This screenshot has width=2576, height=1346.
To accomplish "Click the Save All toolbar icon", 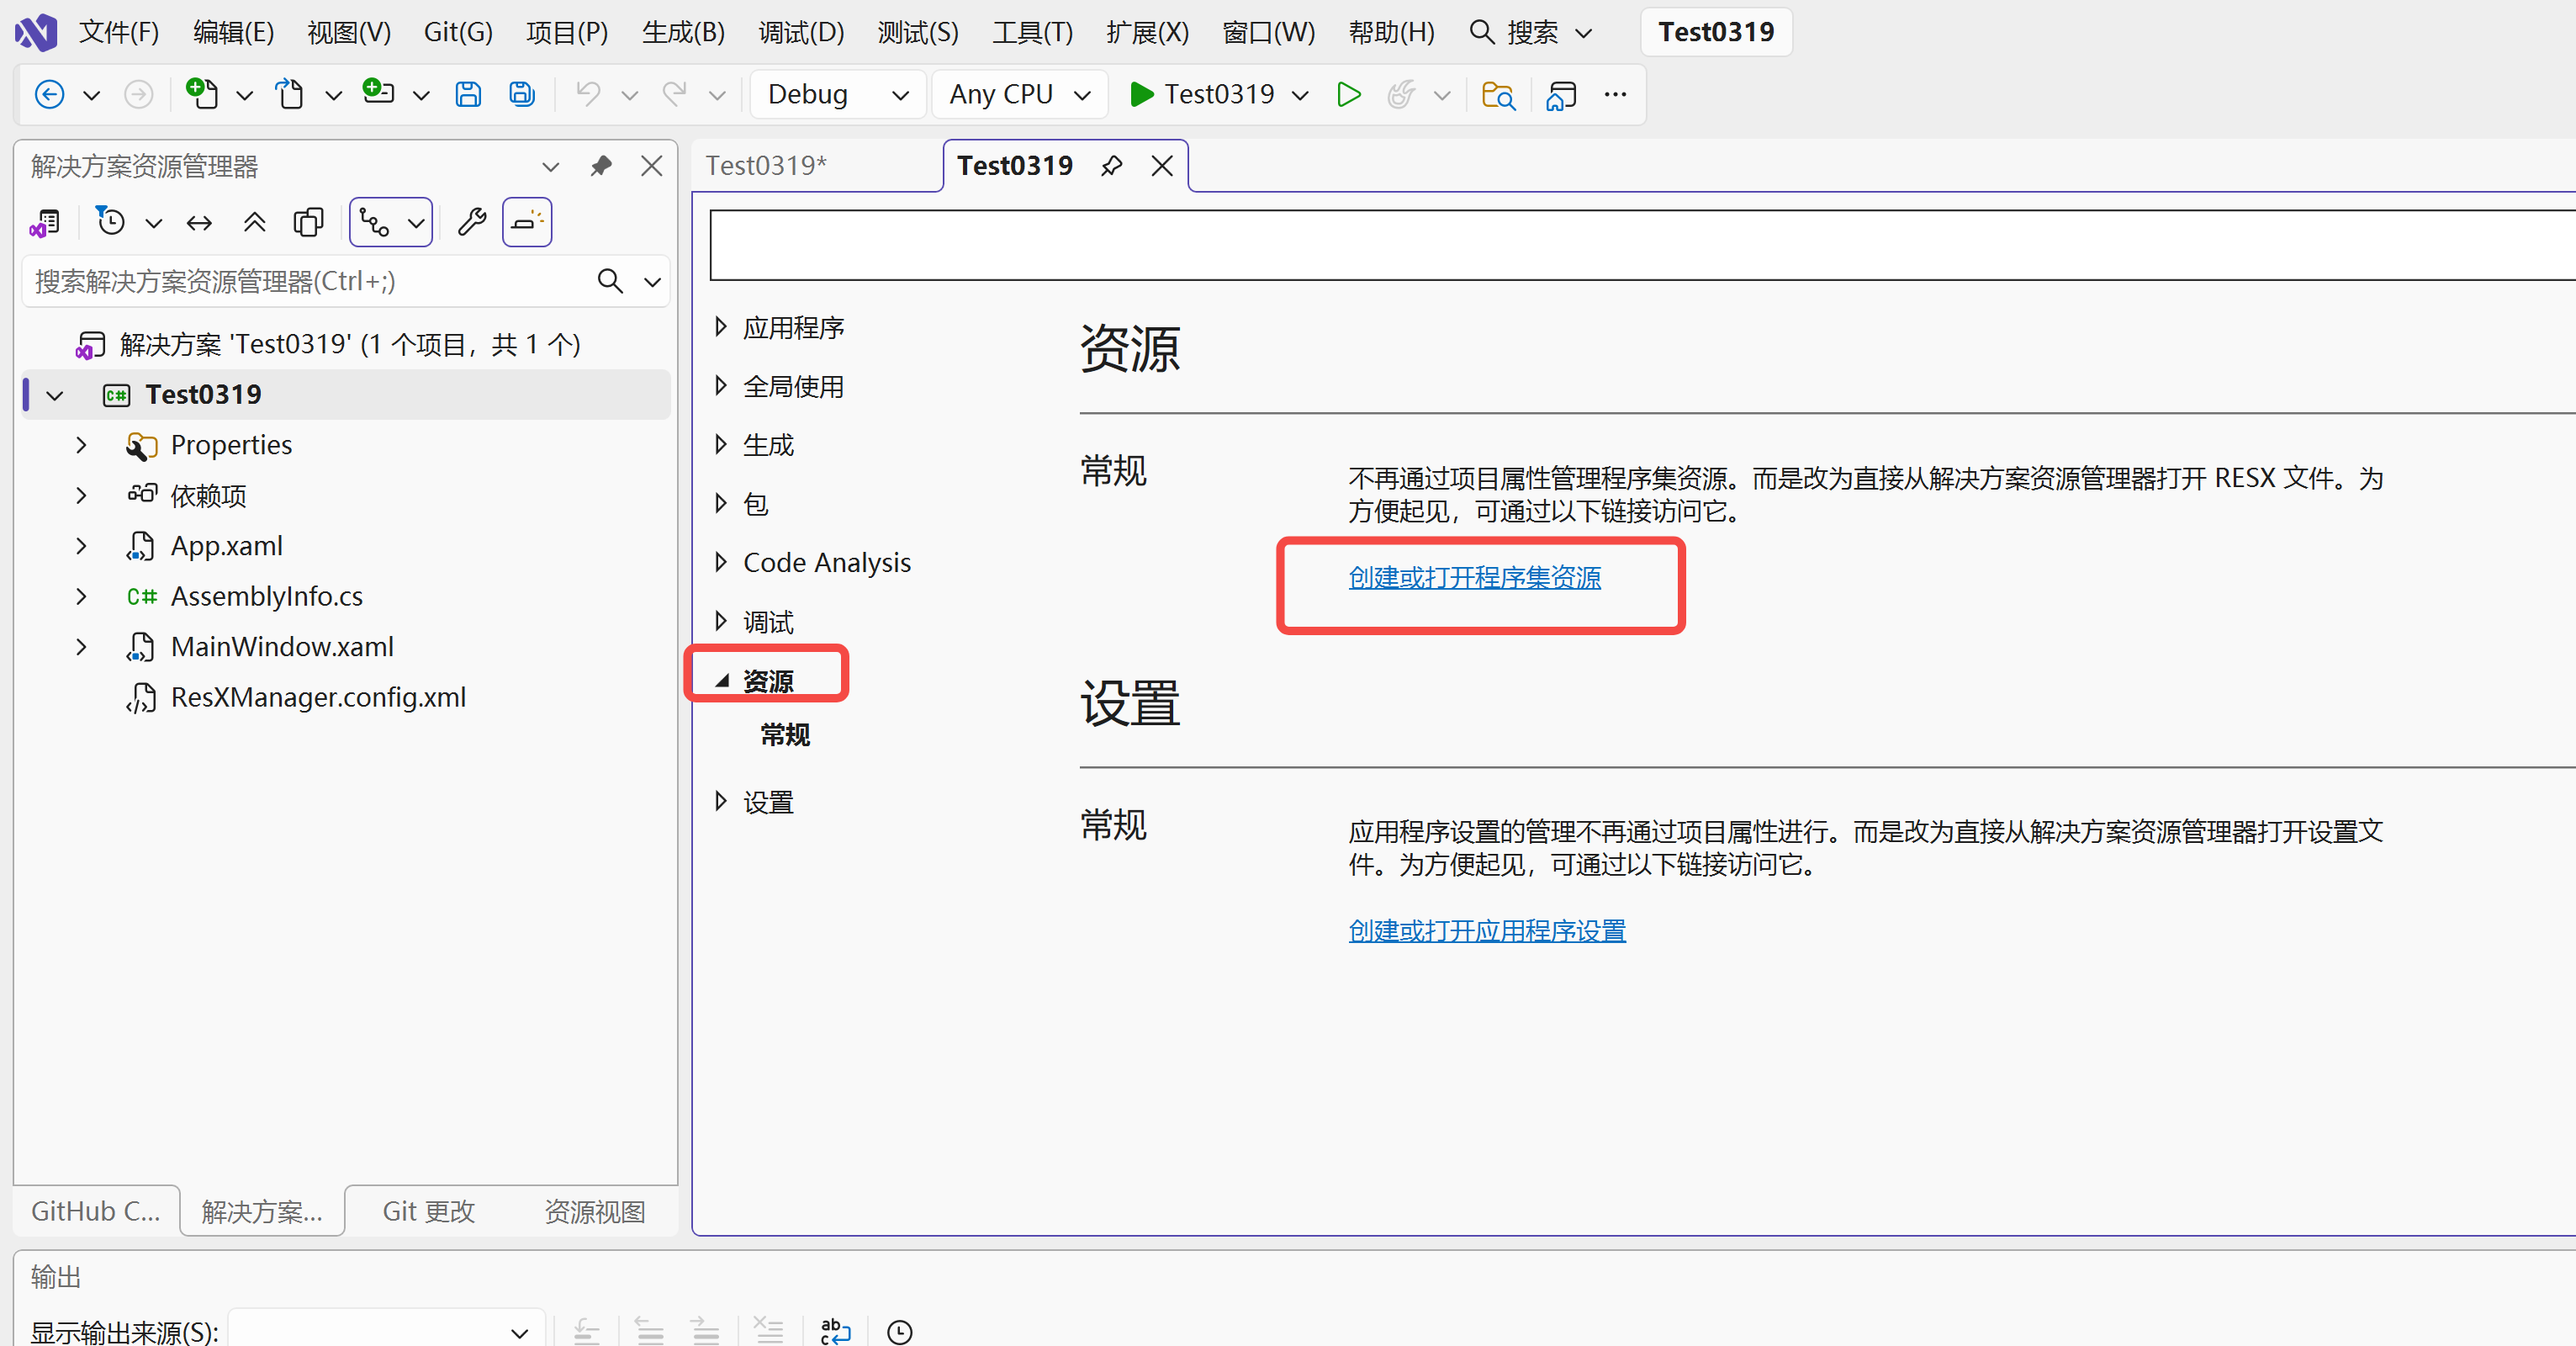I will coord(522,94).
